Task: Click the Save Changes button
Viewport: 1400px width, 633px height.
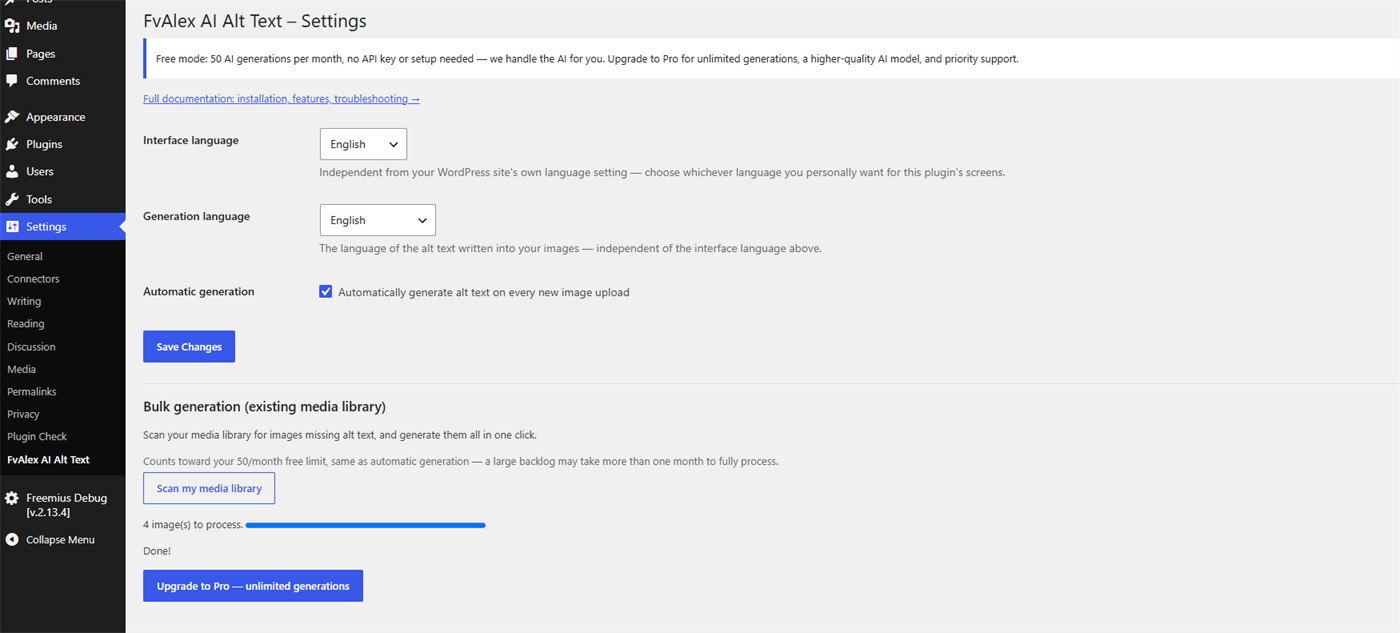Action: (x=189, y=347)
